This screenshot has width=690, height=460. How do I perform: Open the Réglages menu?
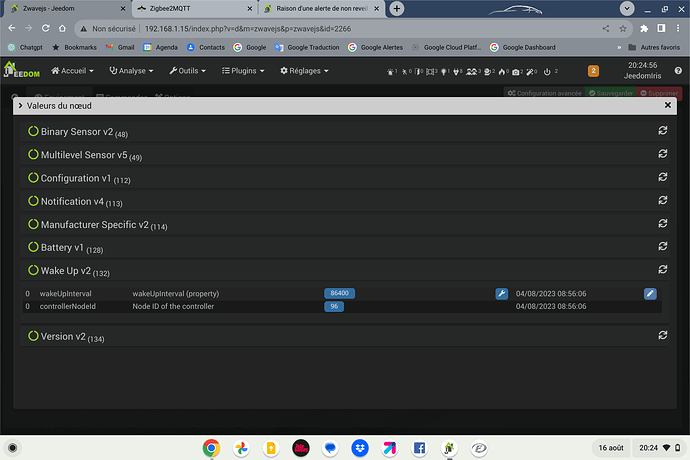pos(304,71)
